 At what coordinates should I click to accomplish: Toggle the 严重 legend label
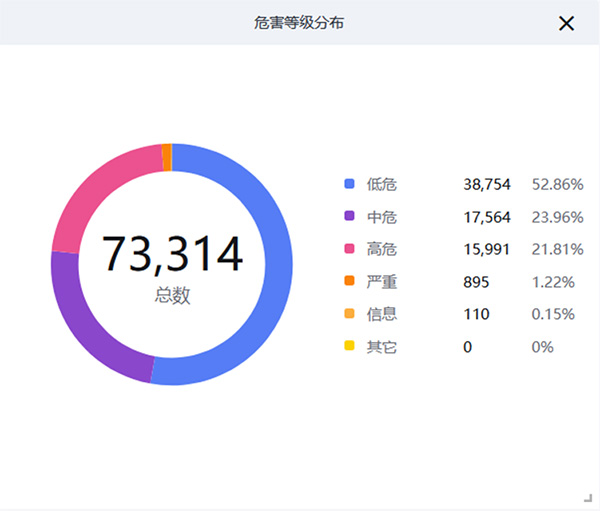[381, 281]
